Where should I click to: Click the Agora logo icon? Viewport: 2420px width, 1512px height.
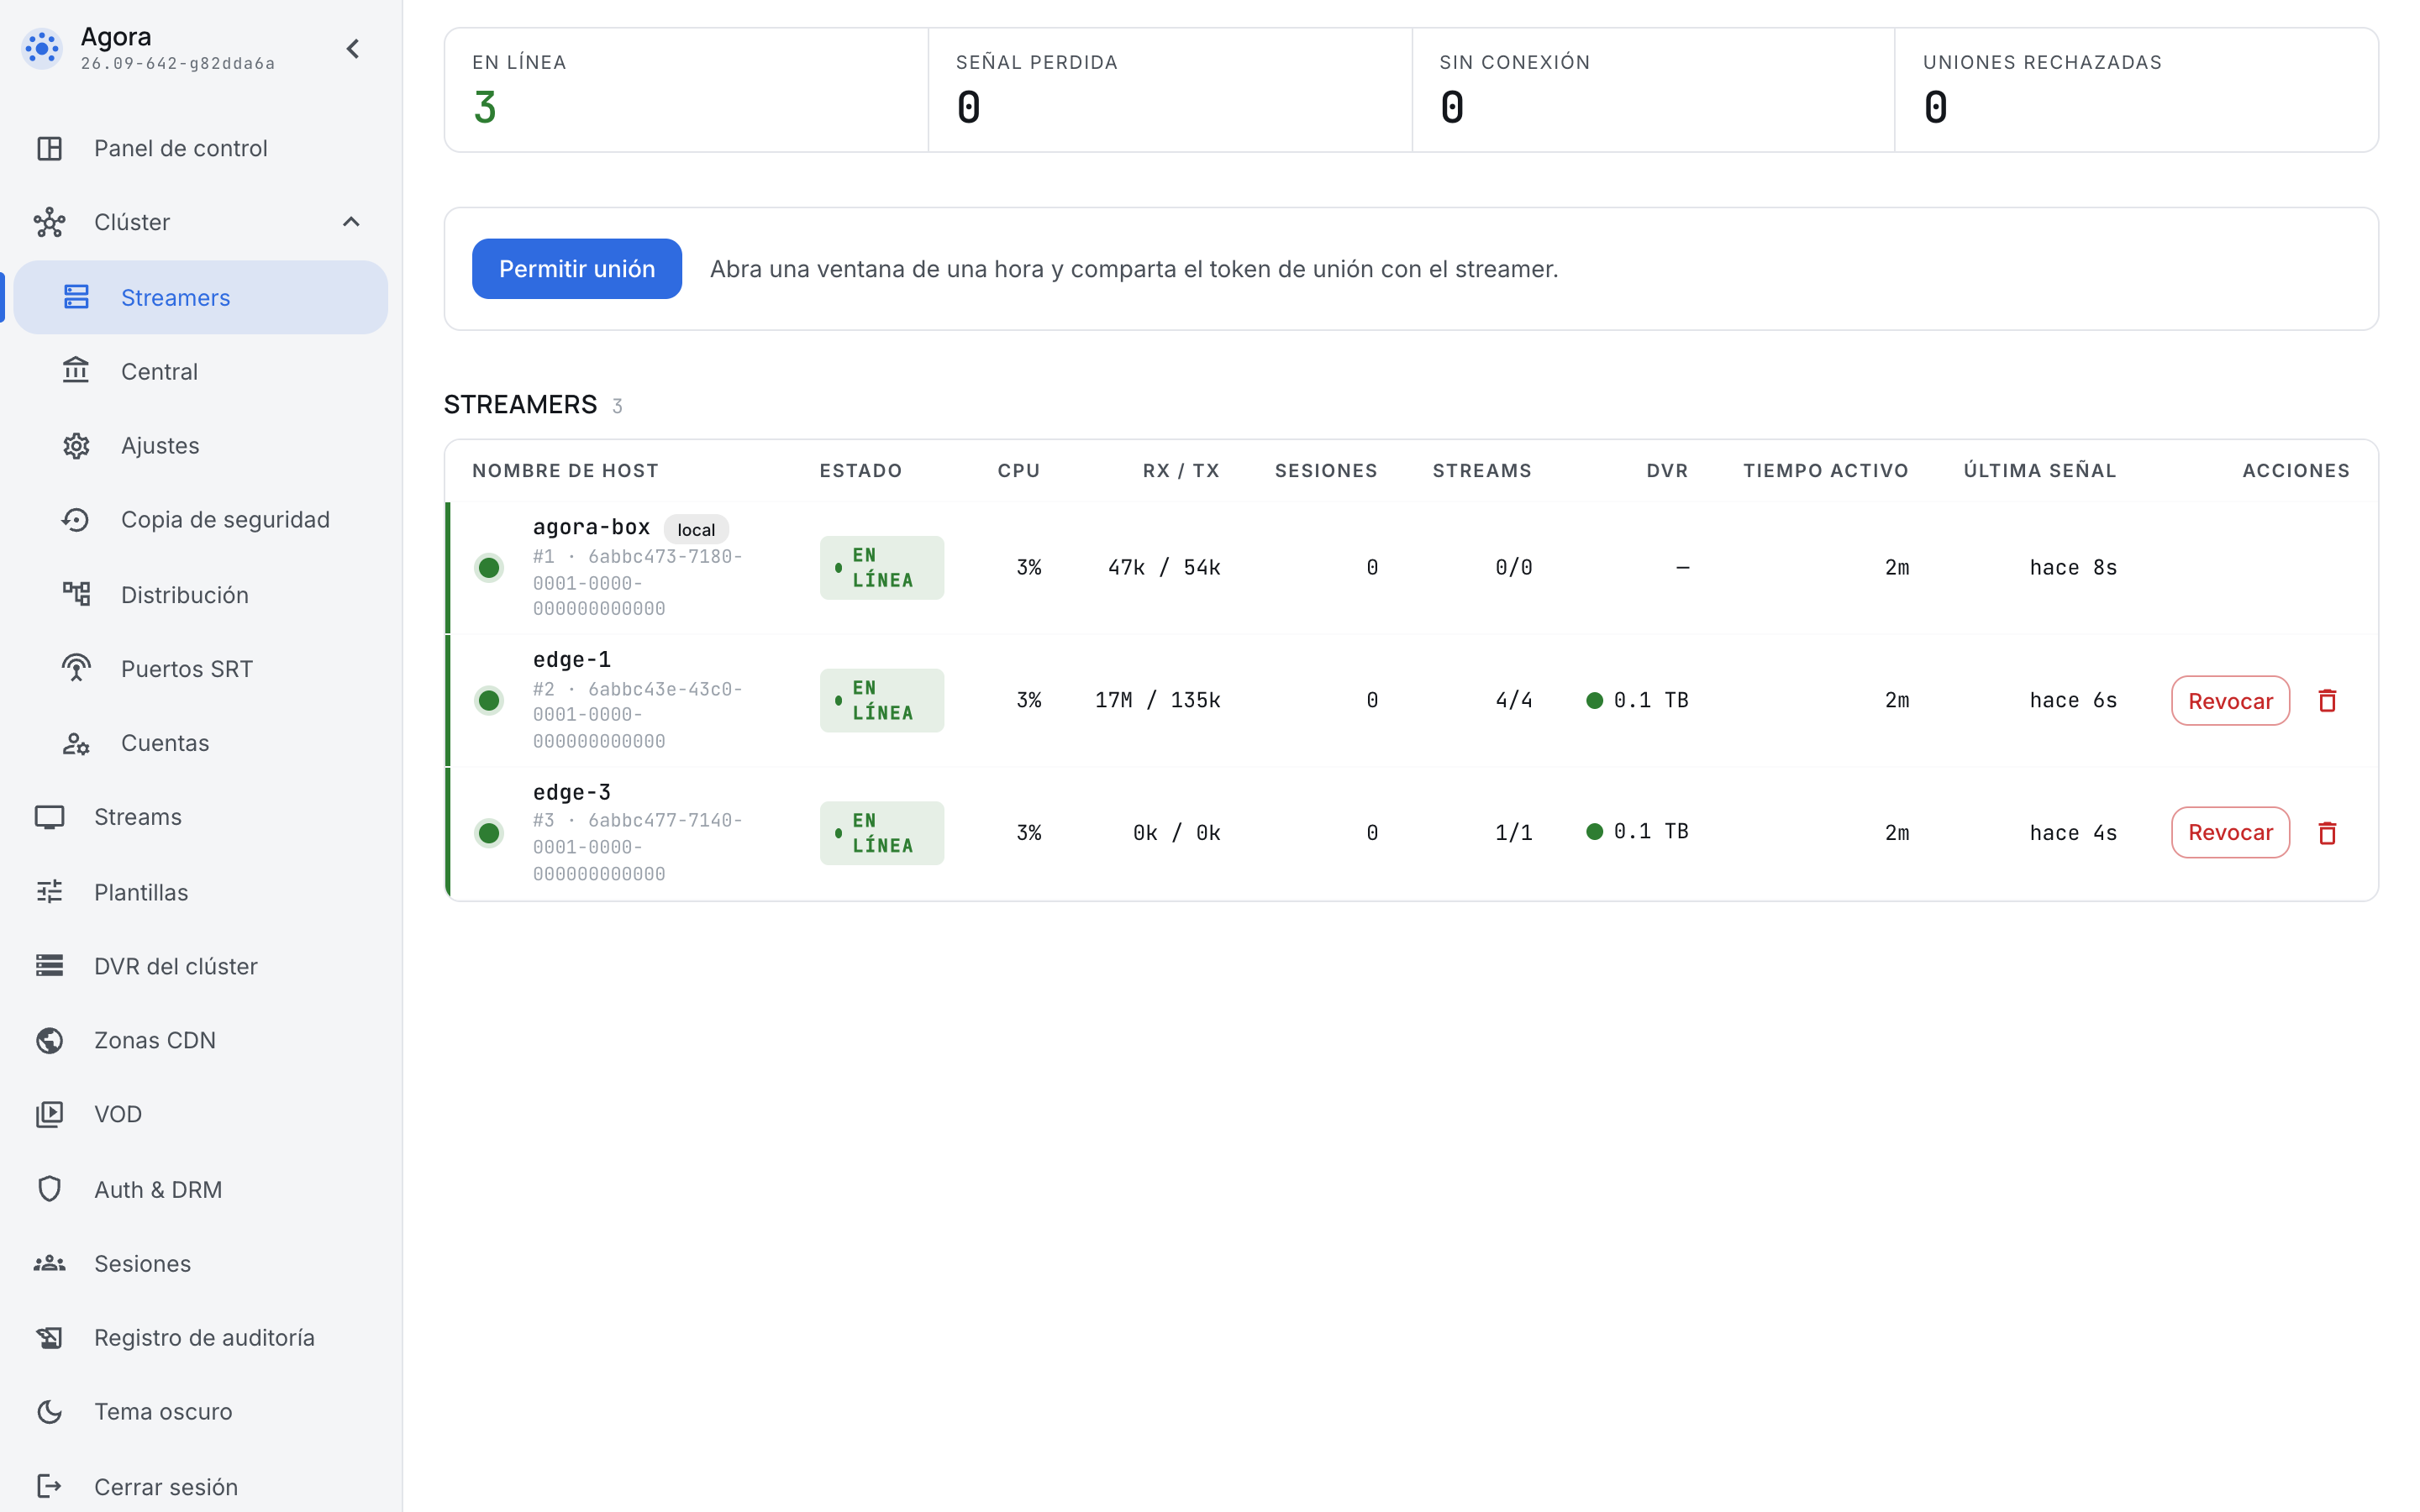tap(42, 48)
